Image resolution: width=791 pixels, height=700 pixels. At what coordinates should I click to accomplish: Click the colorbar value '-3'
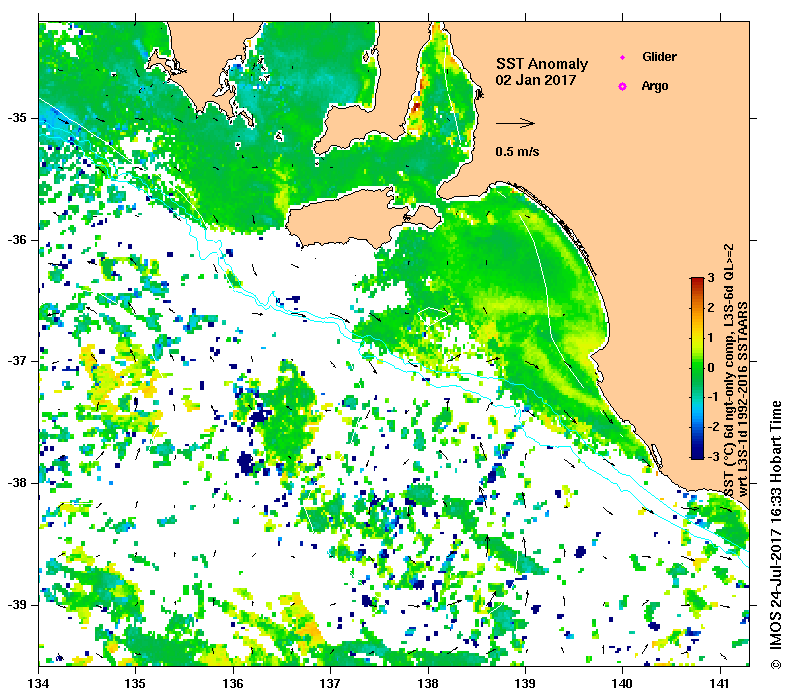pos(713,456)
